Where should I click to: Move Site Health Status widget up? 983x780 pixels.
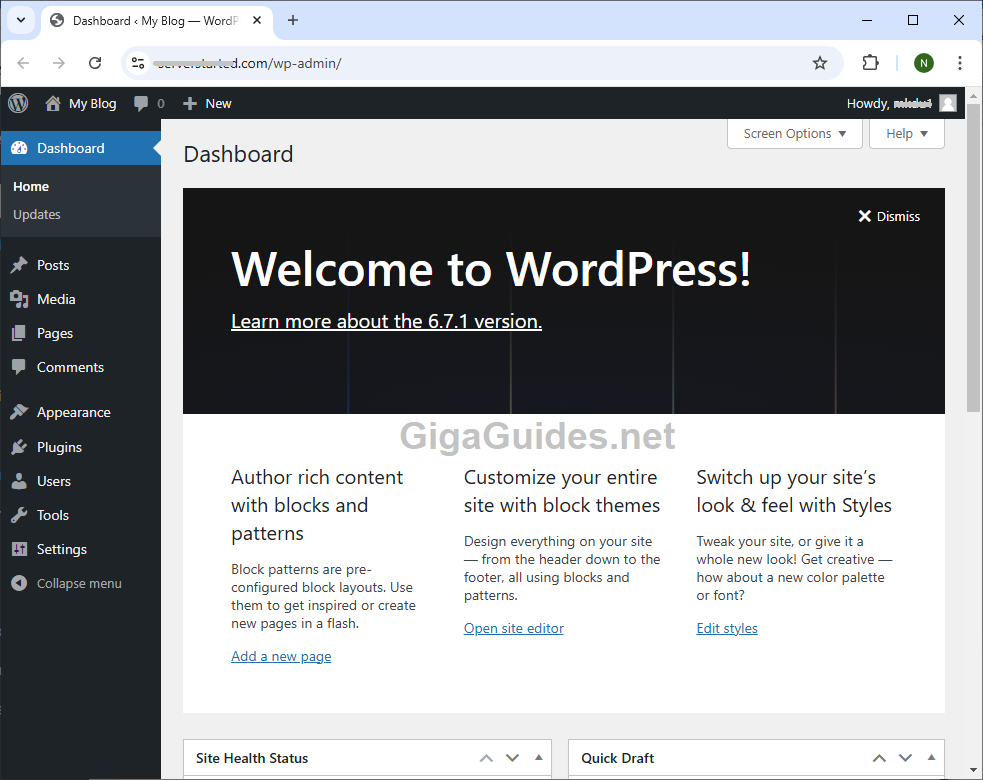486,758
